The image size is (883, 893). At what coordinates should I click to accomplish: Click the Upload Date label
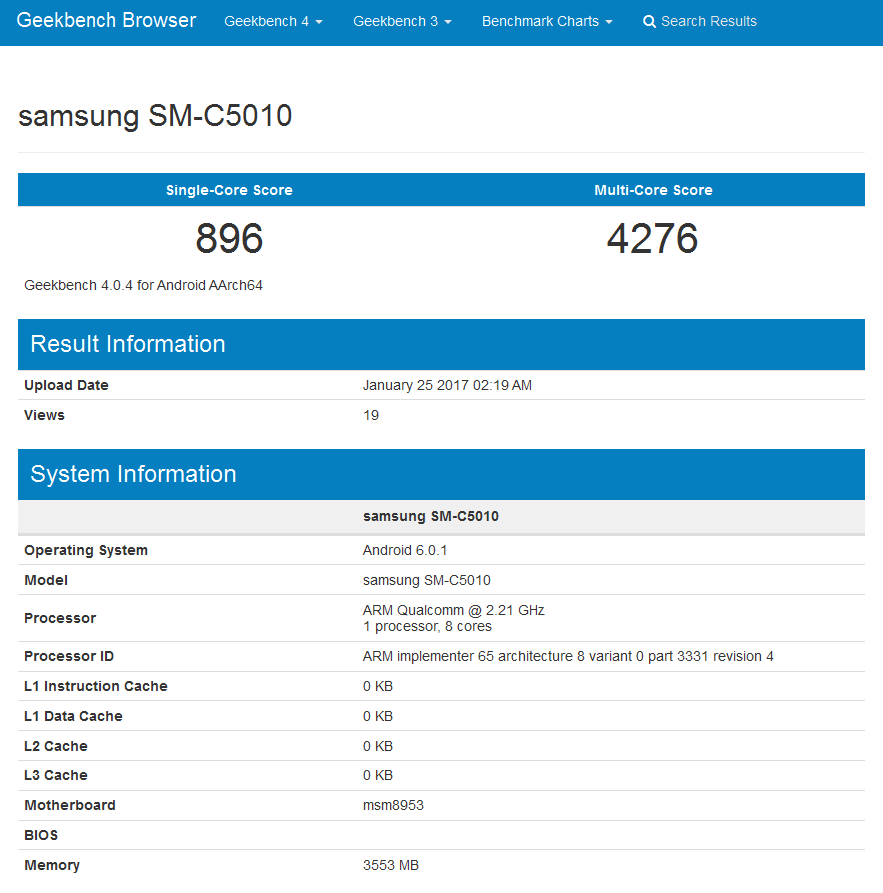pyautogui.click(x=66, y=385)
